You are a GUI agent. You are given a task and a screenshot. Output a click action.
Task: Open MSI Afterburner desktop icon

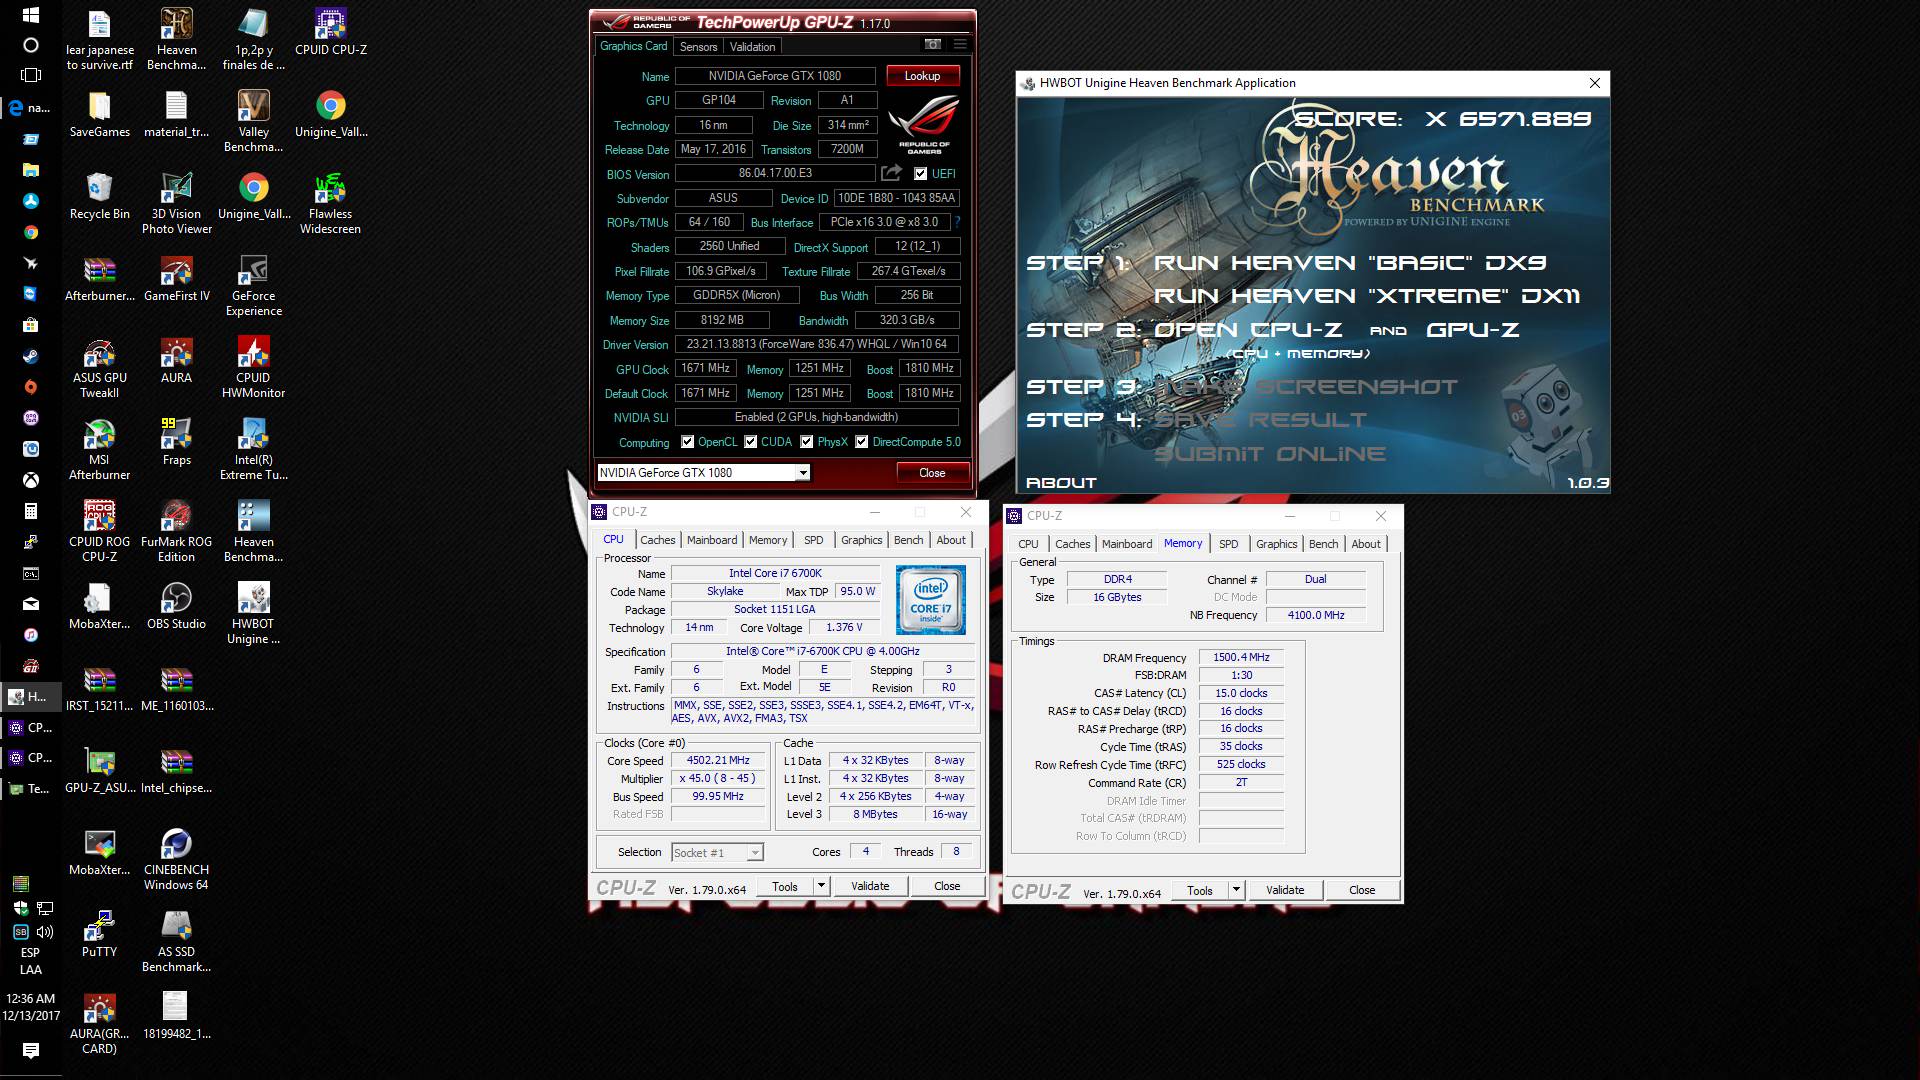(100, 450)
